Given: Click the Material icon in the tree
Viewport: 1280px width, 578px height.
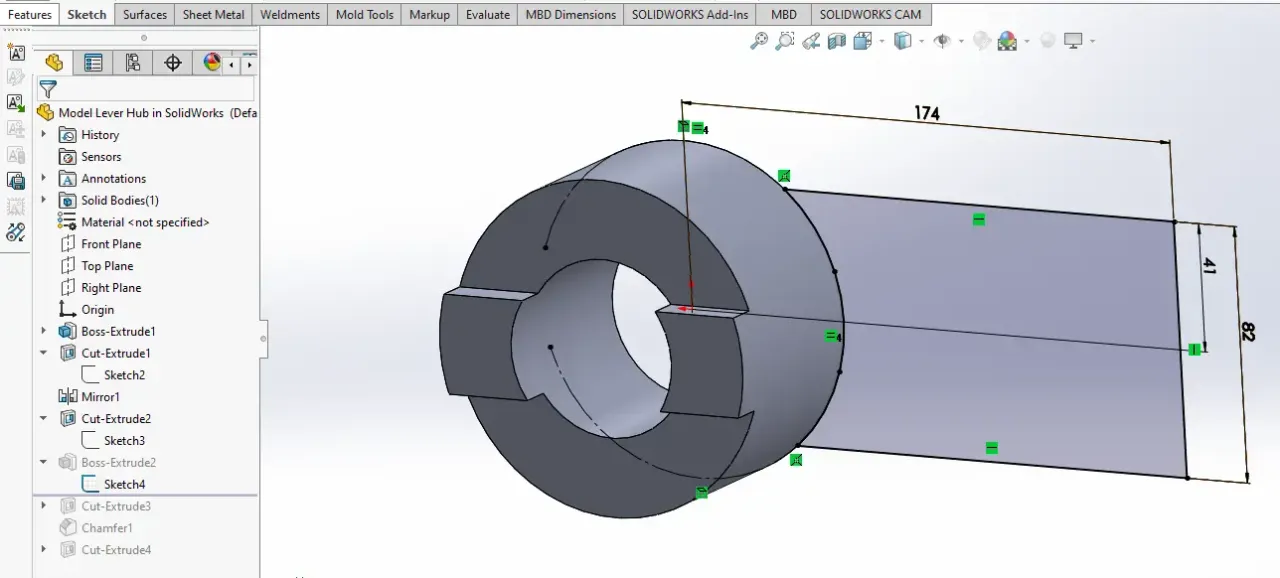Looking at the screenshot, I should (67, 222).
